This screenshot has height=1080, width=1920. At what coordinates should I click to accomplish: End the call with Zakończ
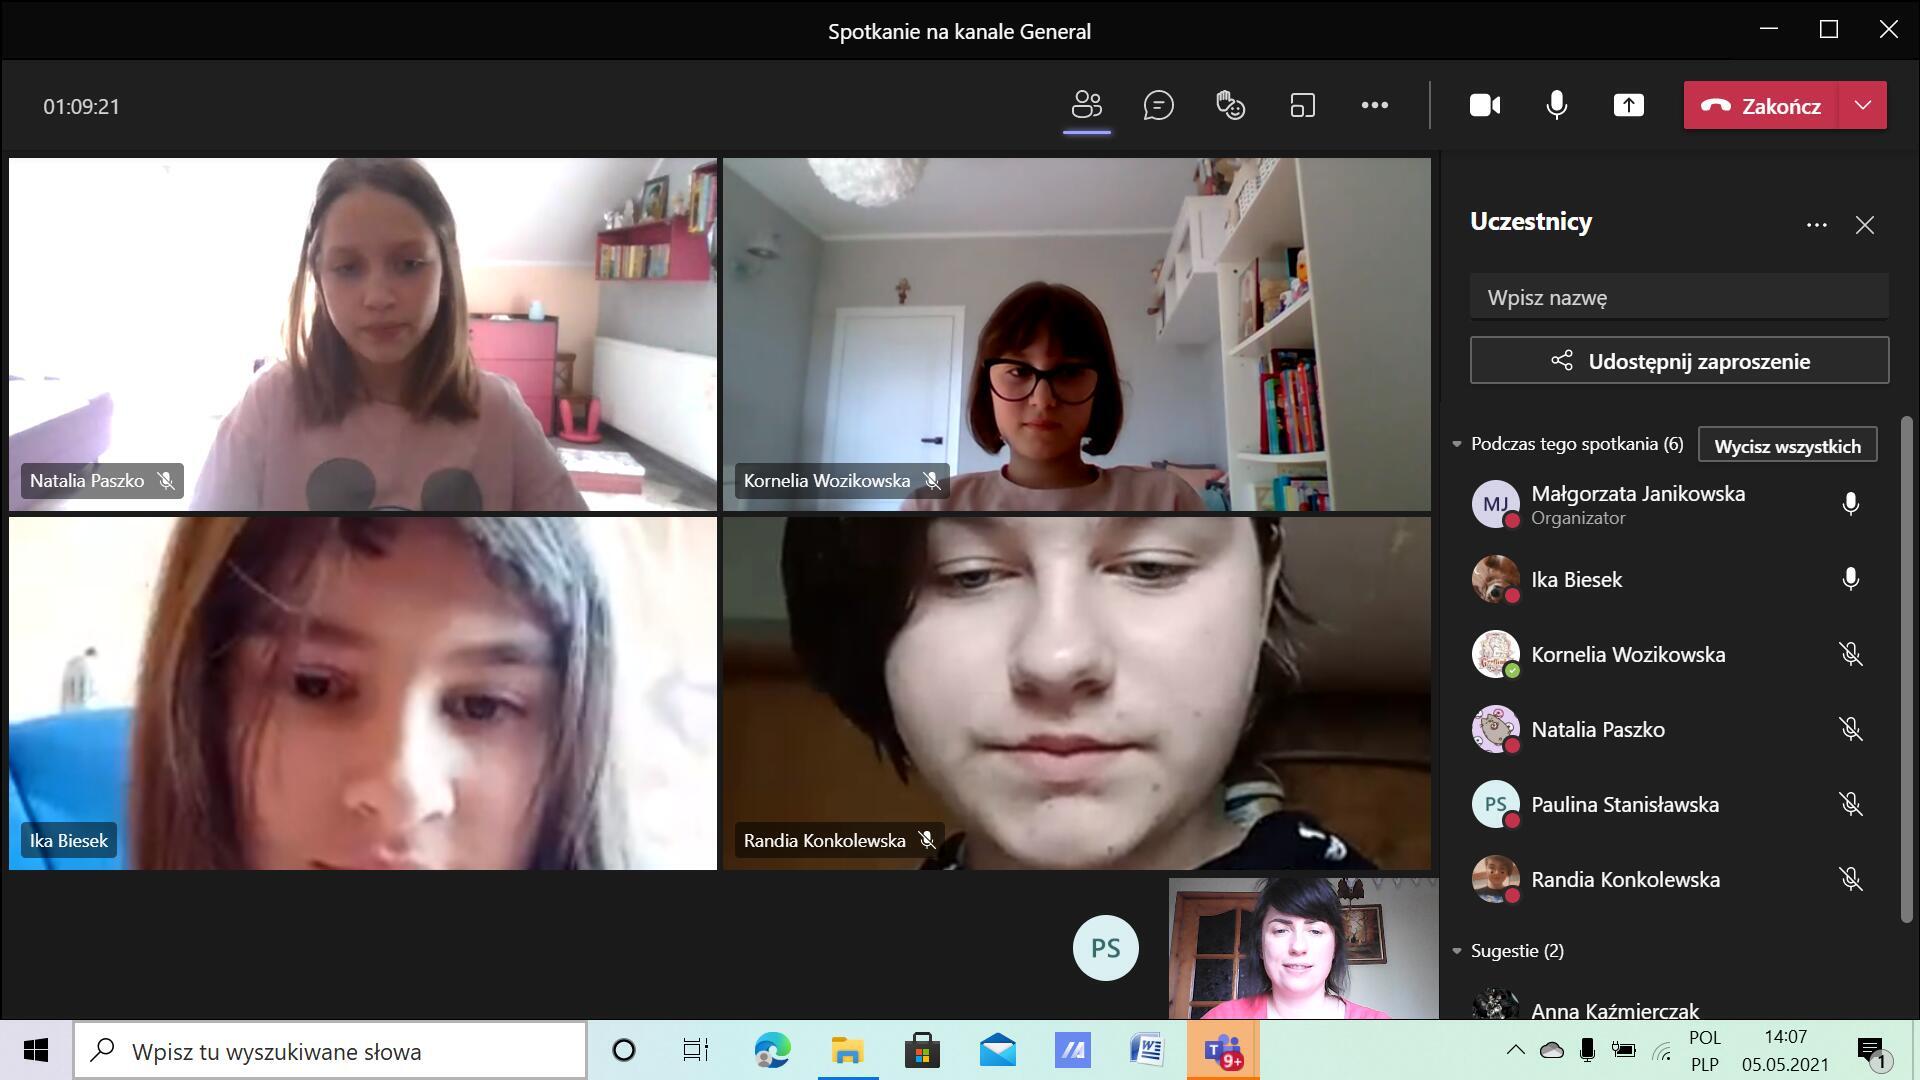tap(1761, 105)
